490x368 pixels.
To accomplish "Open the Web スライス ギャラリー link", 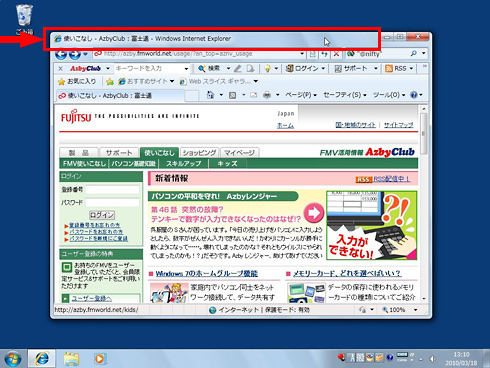I will (219, 81).
